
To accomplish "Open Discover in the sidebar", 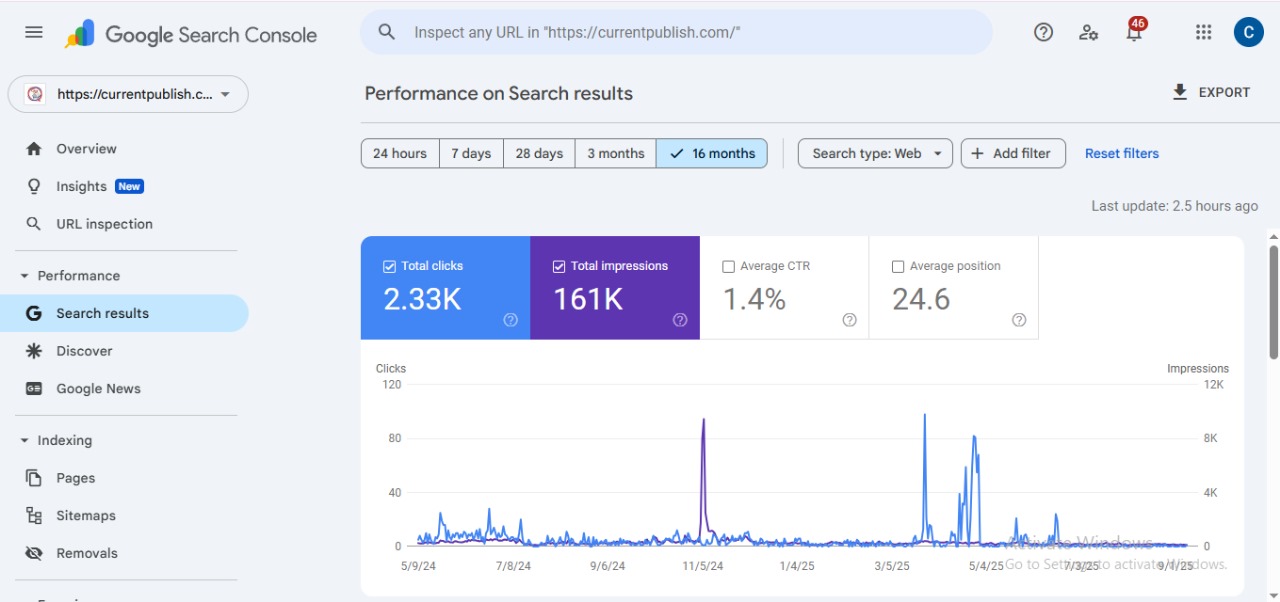I will pyautogui.click(x=84, y=351).
